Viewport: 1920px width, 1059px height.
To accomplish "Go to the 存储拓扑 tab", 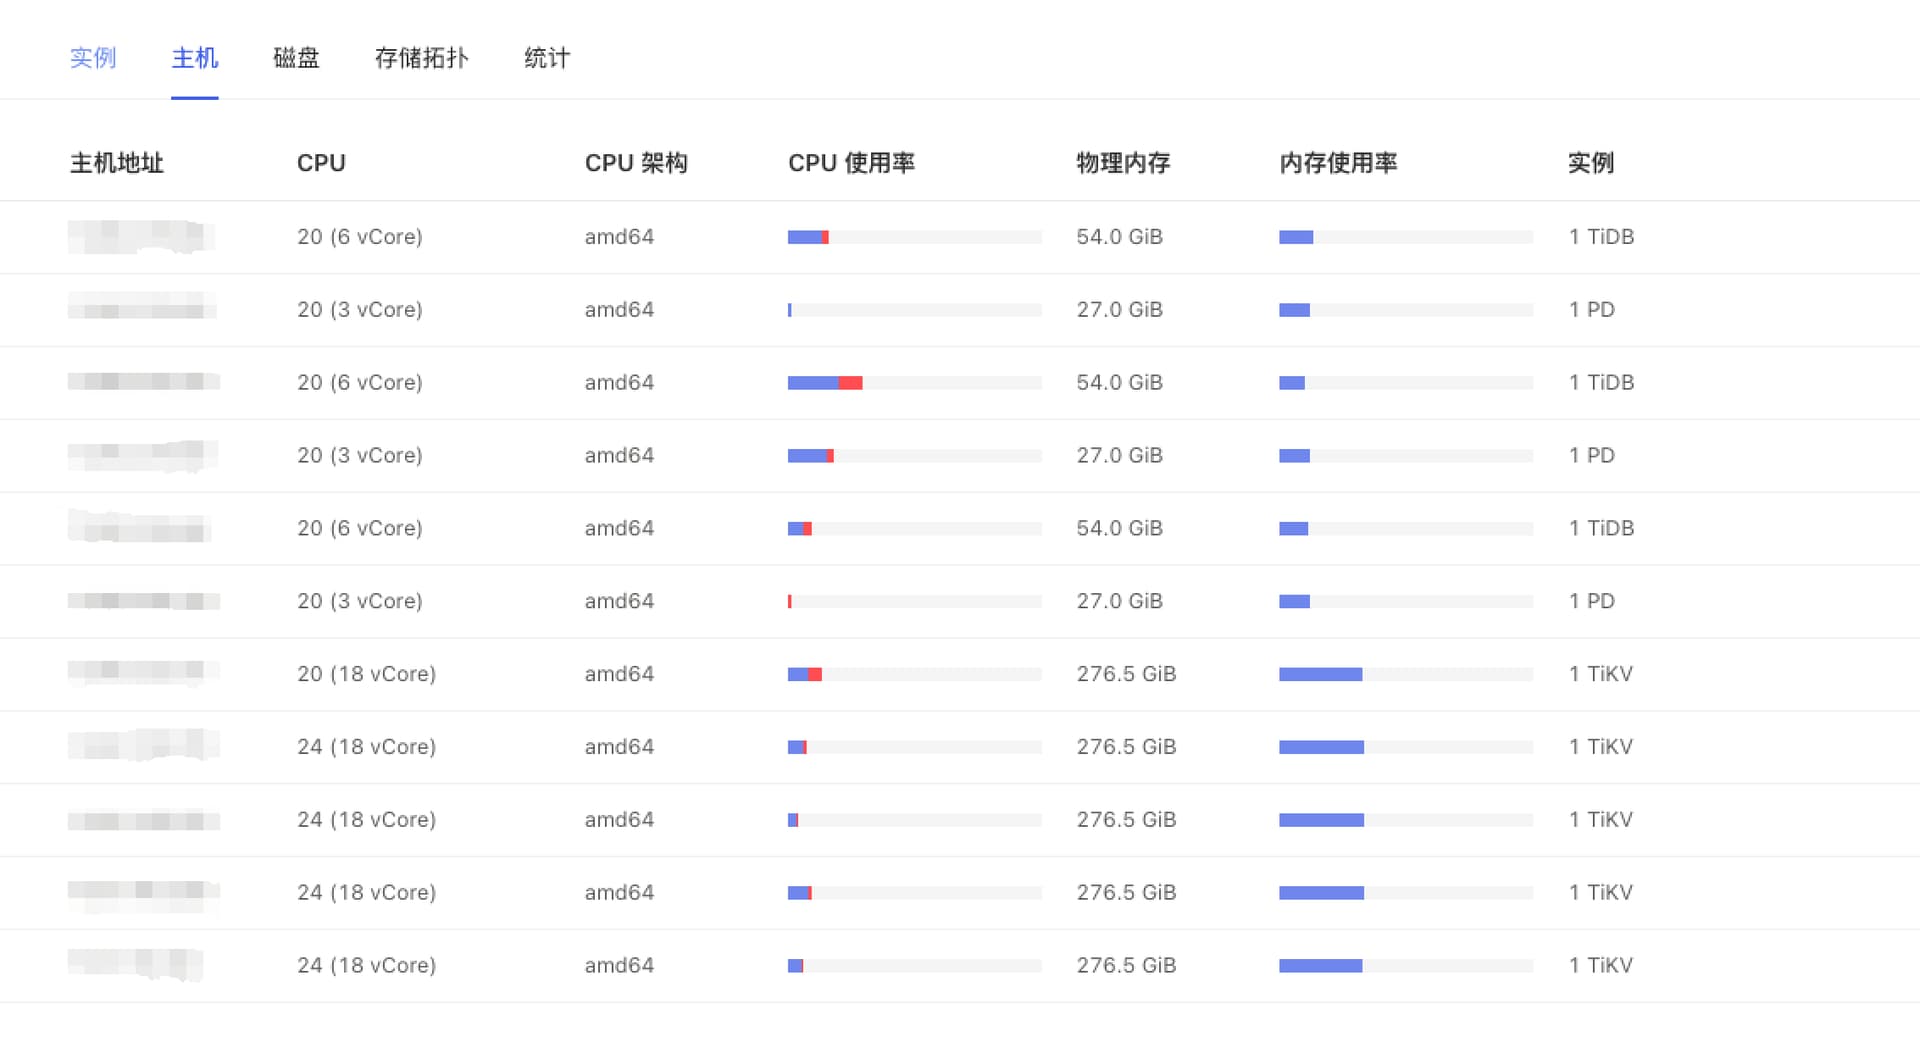I will [x=421, y=58].
